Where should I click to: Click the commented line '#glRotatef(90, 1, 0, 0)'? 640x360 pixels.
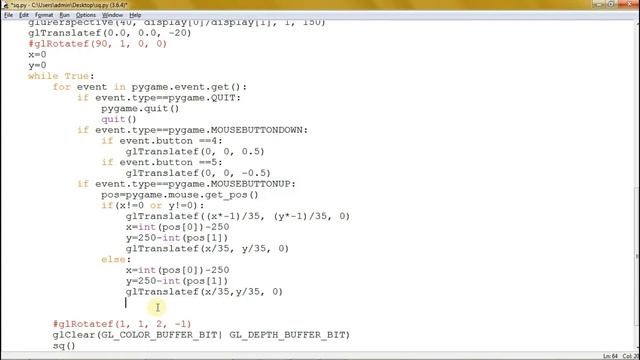[x=98, y=44]
